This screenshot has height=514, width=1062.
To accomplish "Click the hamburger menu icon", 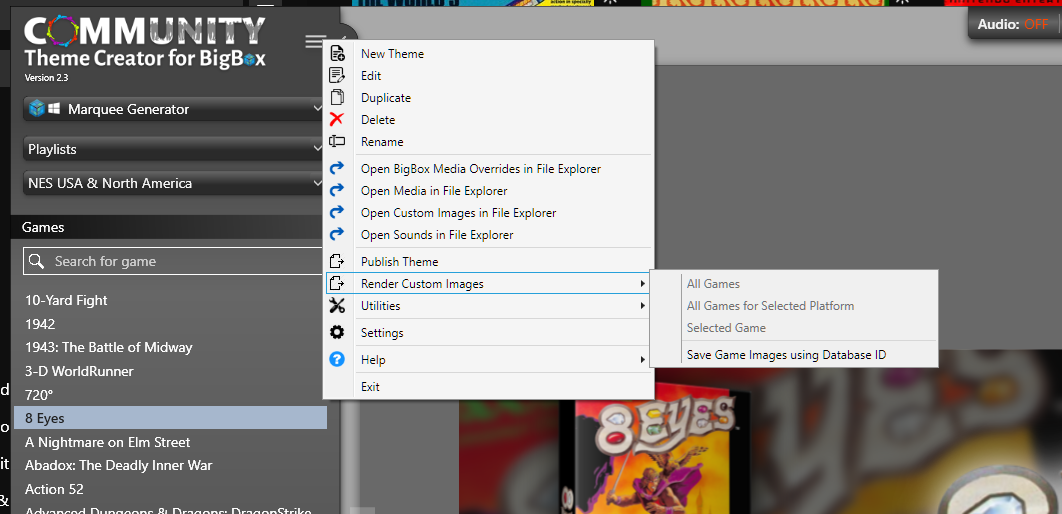I will [x=315, y=42].
